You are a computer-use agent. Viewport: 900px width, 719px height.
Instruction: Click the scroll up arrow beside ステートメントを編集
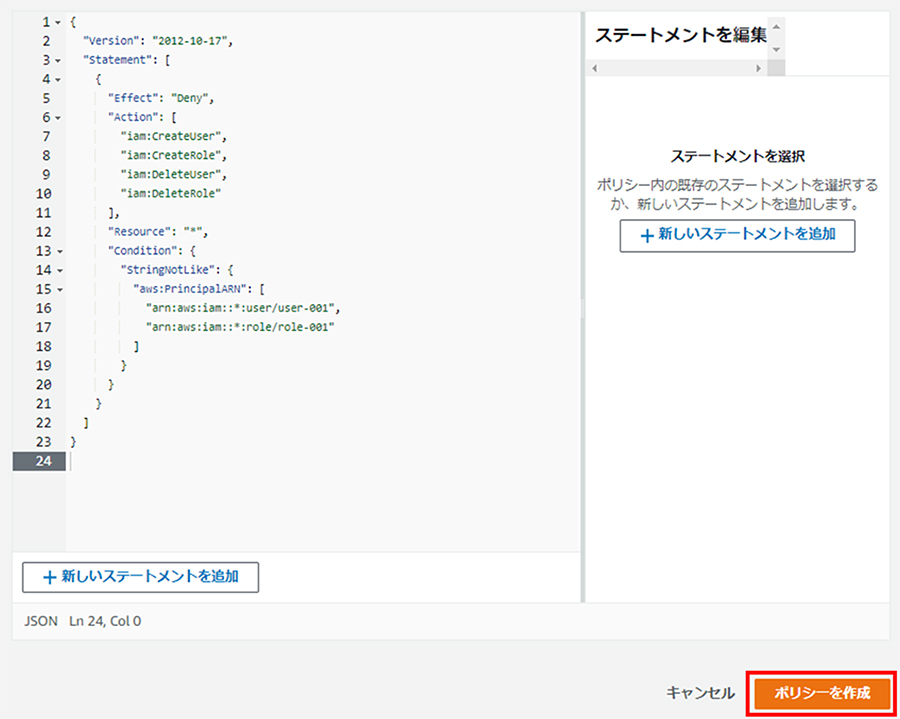point(776,27)
